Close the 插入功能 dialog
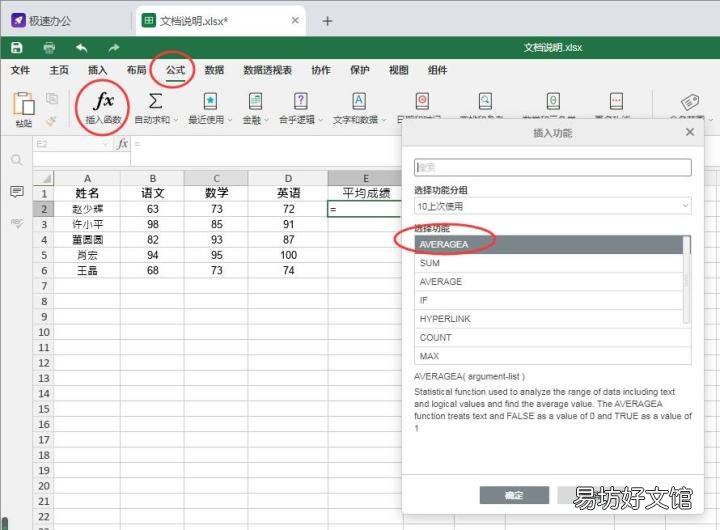Screen dimensions: 720x530 tap(689, 132)
